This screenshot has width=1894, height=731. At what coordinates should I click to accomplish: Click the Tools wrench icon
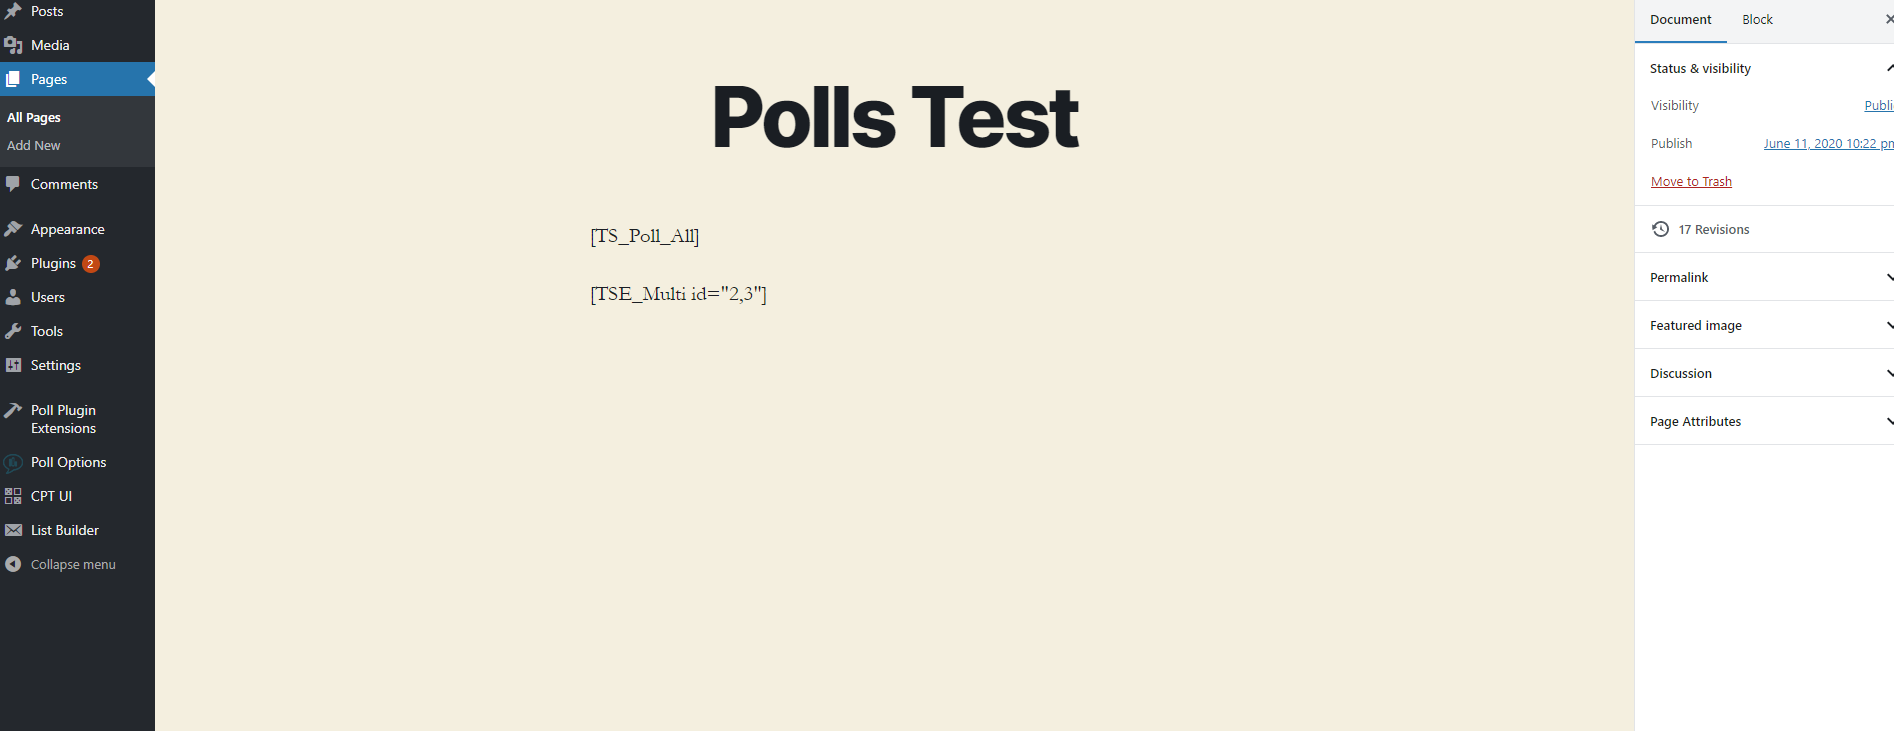click(x=13, y=331)
